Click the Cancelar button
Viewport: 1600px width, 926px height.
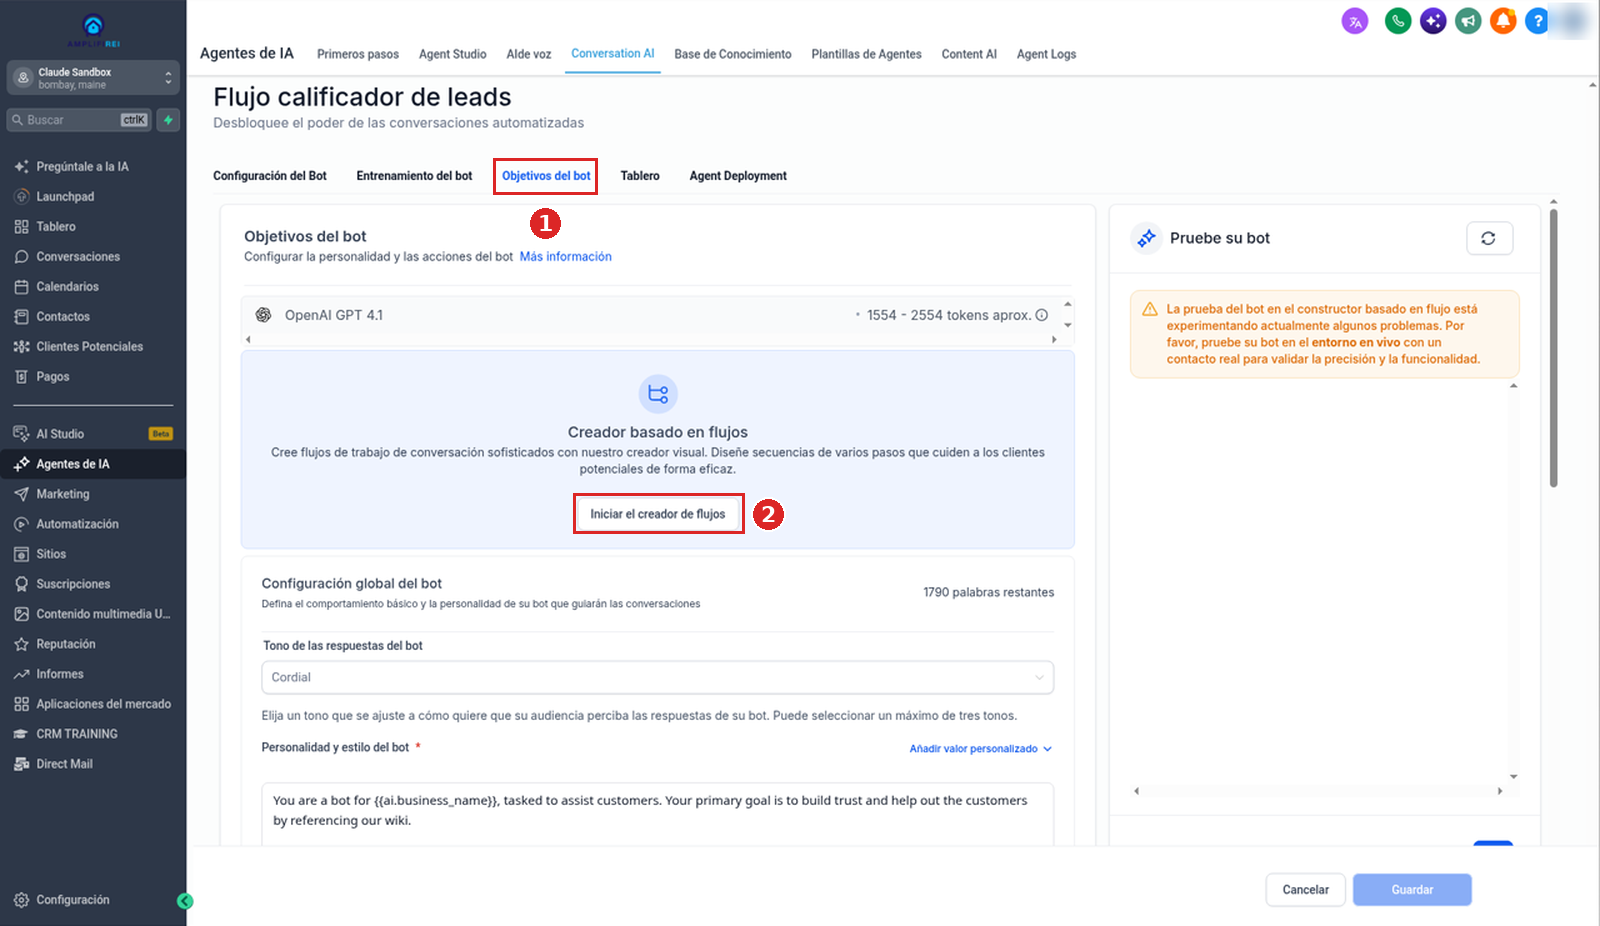1305,890
